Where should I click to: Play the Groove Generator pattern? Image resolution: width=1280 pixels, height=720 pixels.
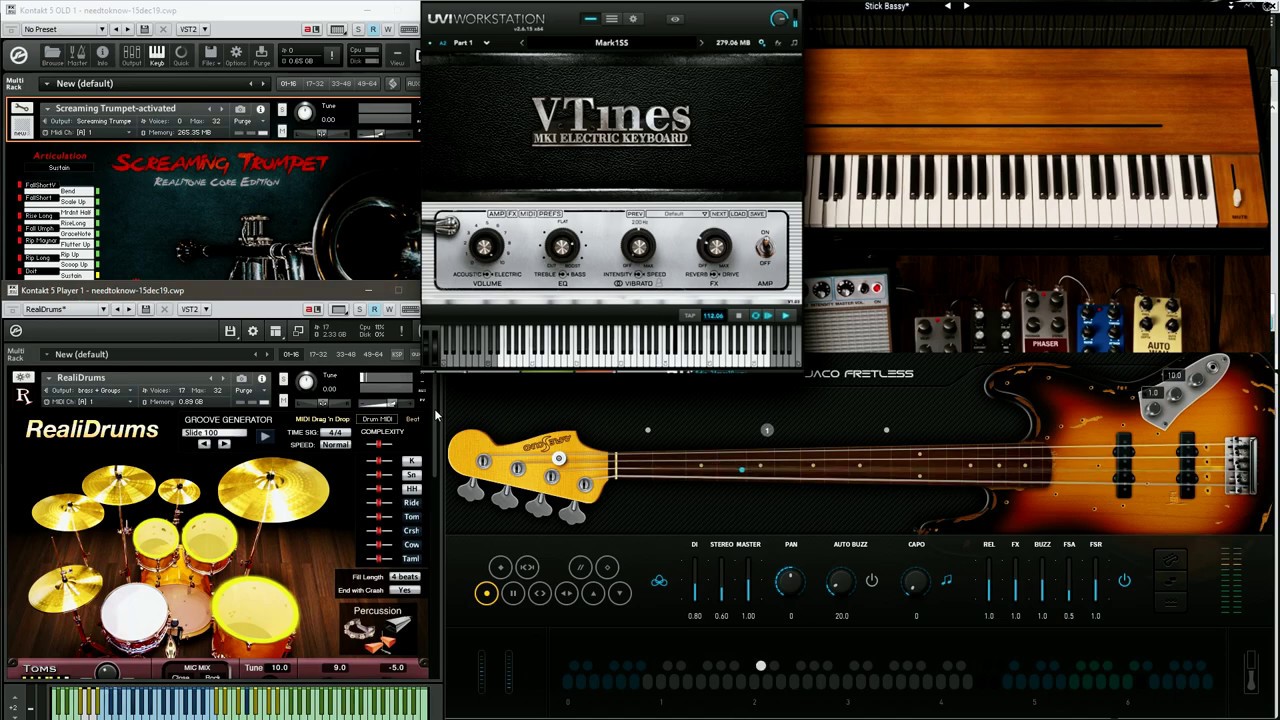(x=264, y=436)
